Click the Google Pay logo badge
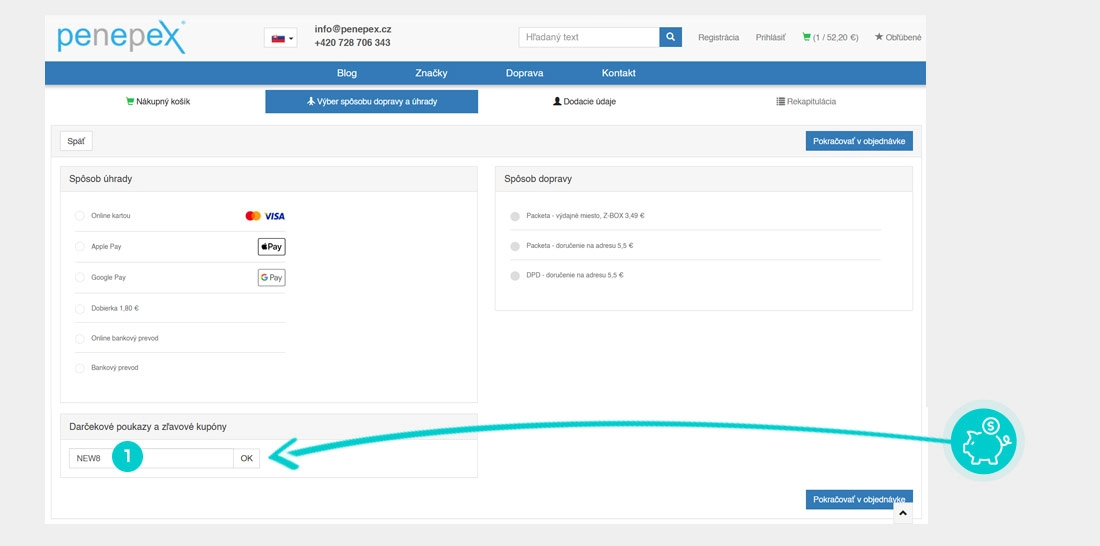The image size is (1100, 546). click(271, 278)
